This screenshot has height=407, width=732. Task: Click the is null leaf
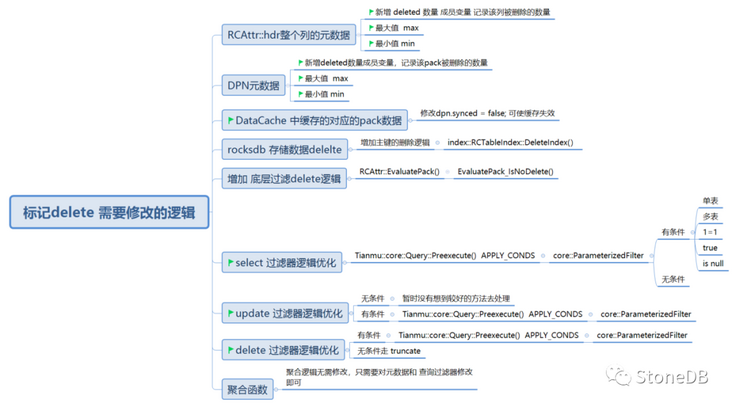713,264
